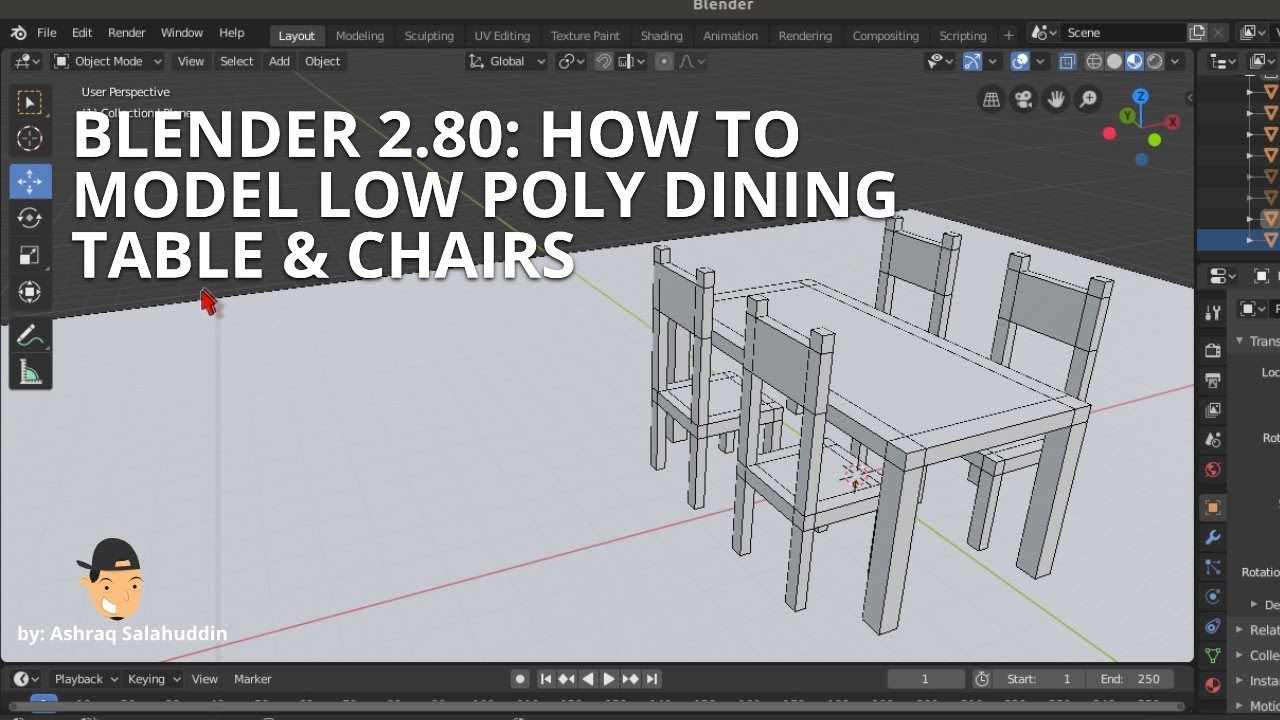This screenshot has width=1280, height=720.
Task: Open Object Data green triangle tab
Action: point(1212,656)
